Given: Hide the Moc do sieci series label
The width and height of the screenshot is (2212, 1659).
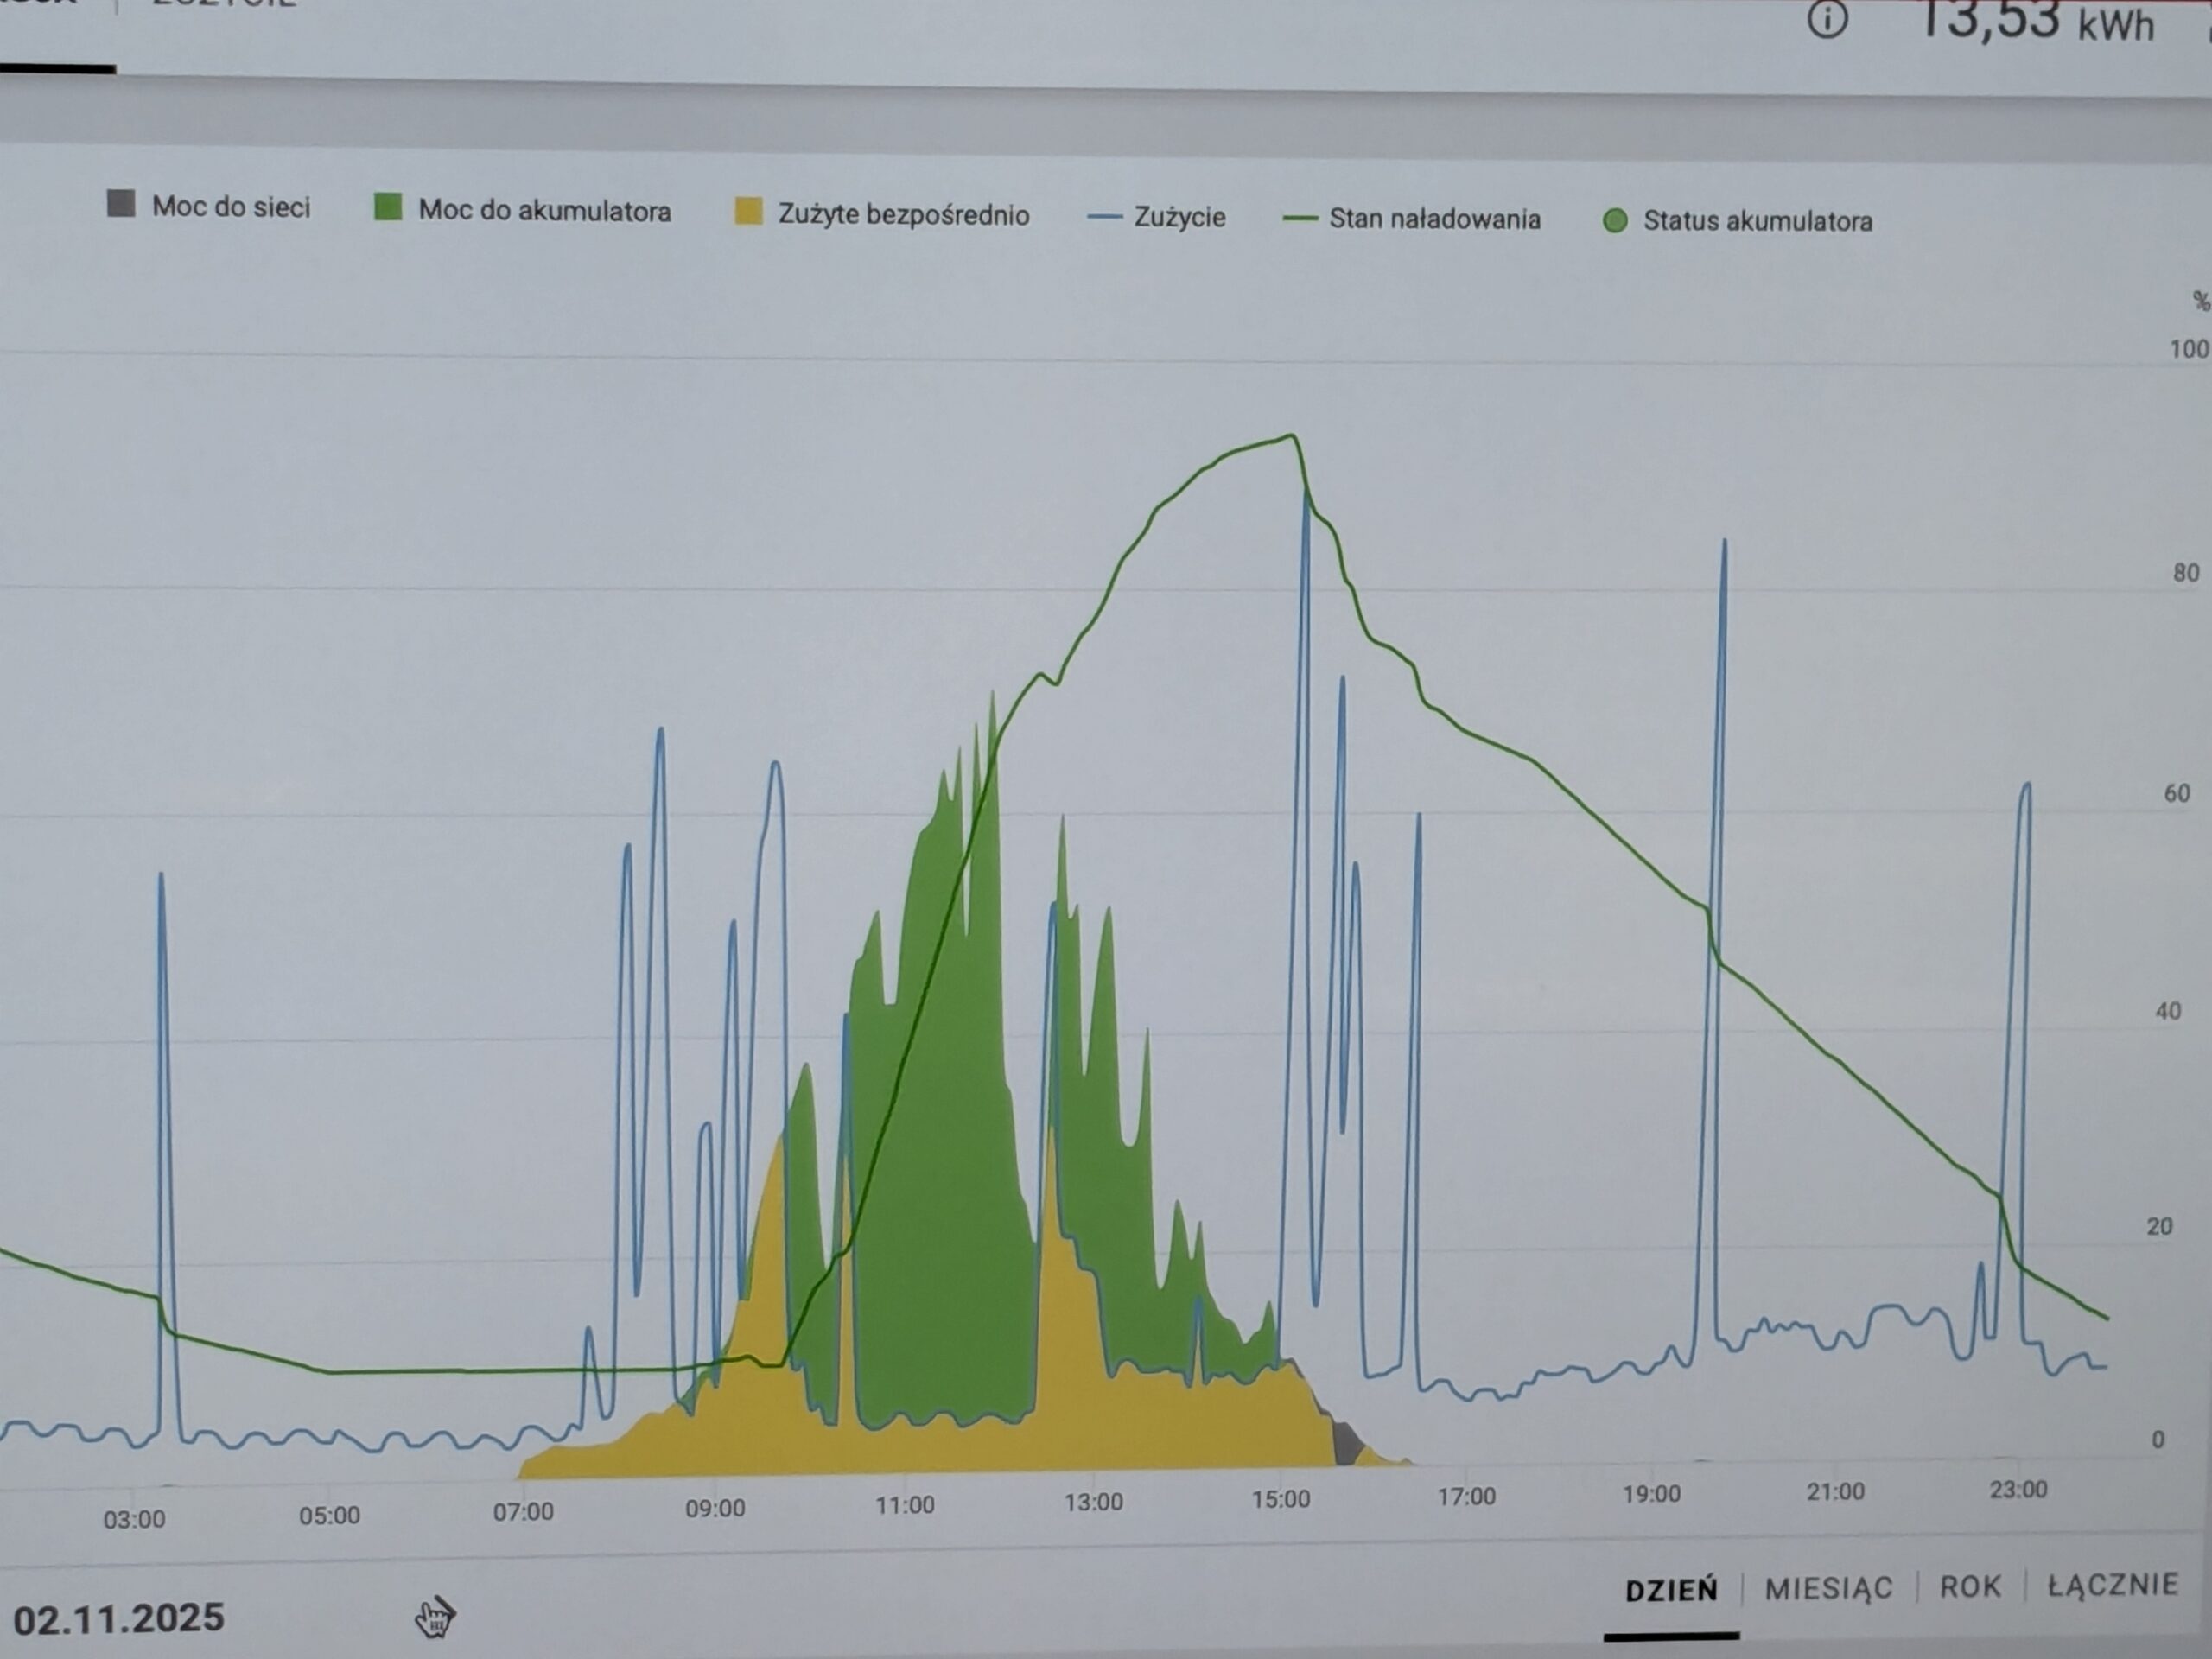Looking at the screenshot, I should pos(231,207).
